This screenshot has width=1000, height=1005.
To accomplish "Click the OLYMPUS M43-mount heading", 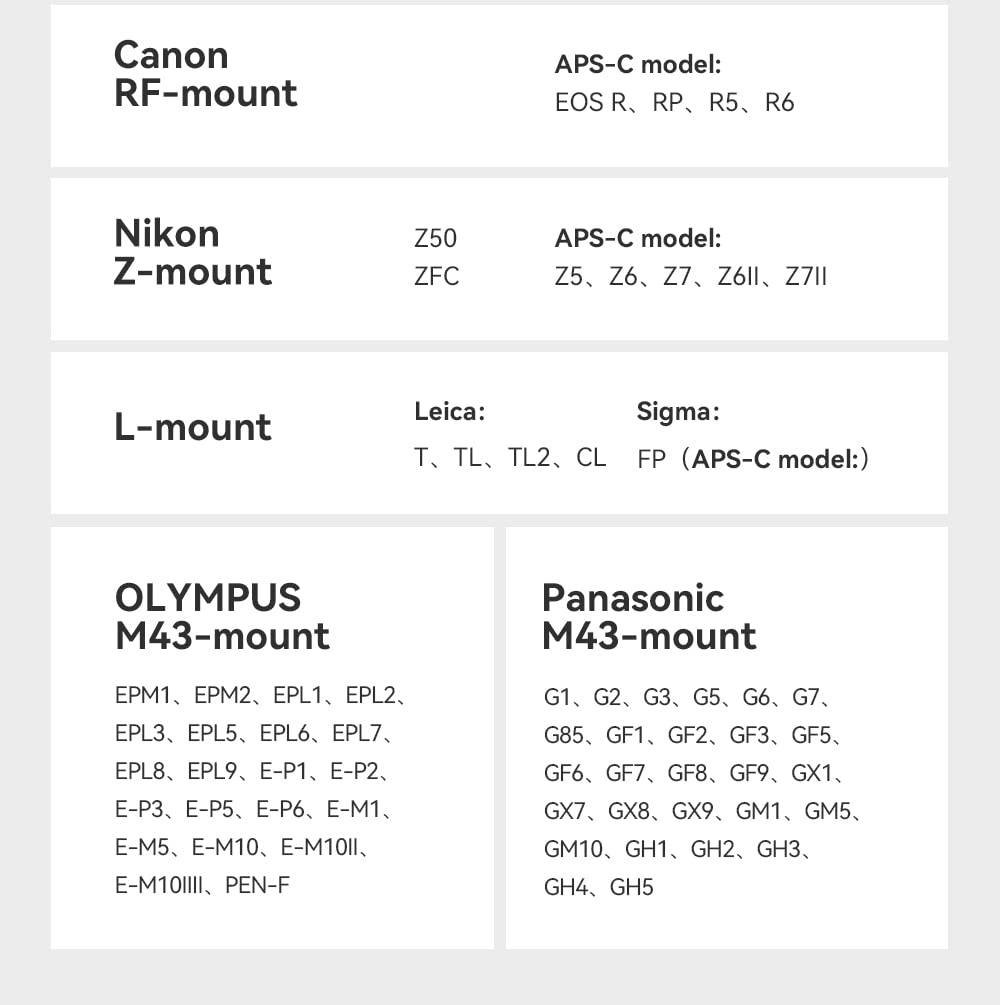I will (x=222, y=616).
